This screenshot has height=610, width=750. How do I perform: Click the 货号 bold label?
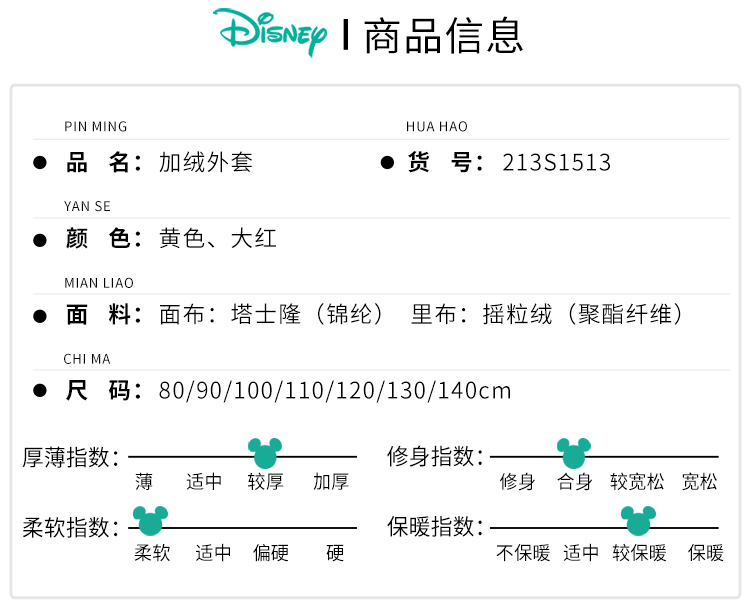click(445, 163)
